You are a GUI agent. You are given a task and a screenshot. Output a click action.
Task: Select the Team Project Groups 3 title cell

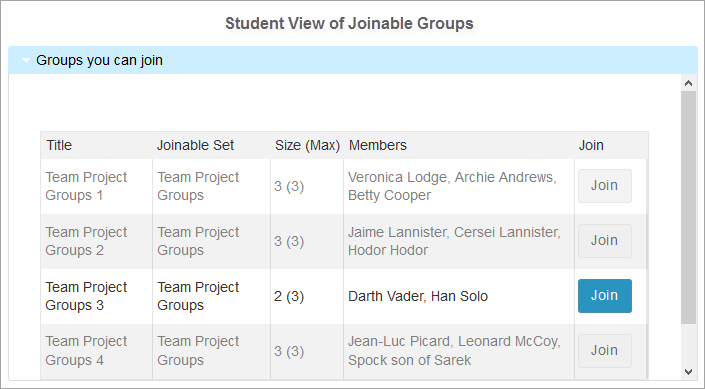97,296
